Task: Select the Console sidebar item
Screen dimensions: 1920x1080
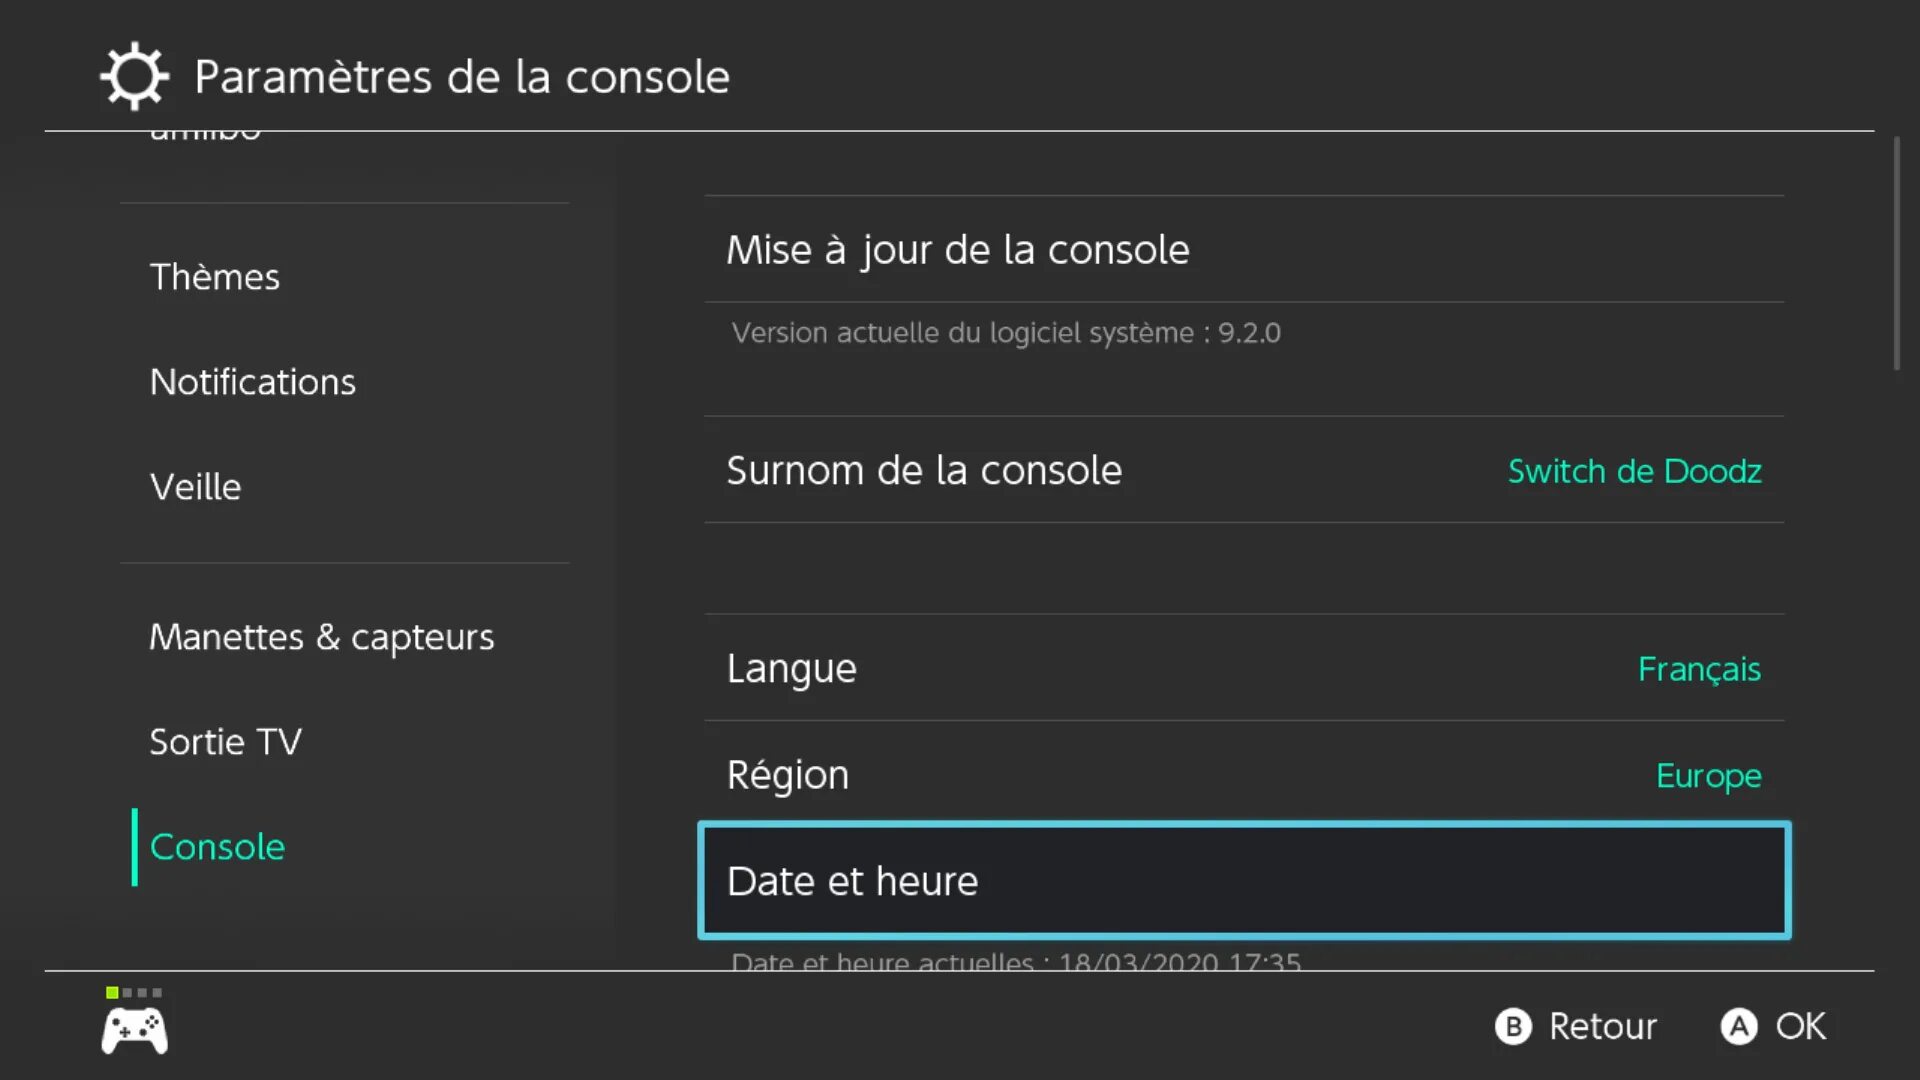Action: 216,845
